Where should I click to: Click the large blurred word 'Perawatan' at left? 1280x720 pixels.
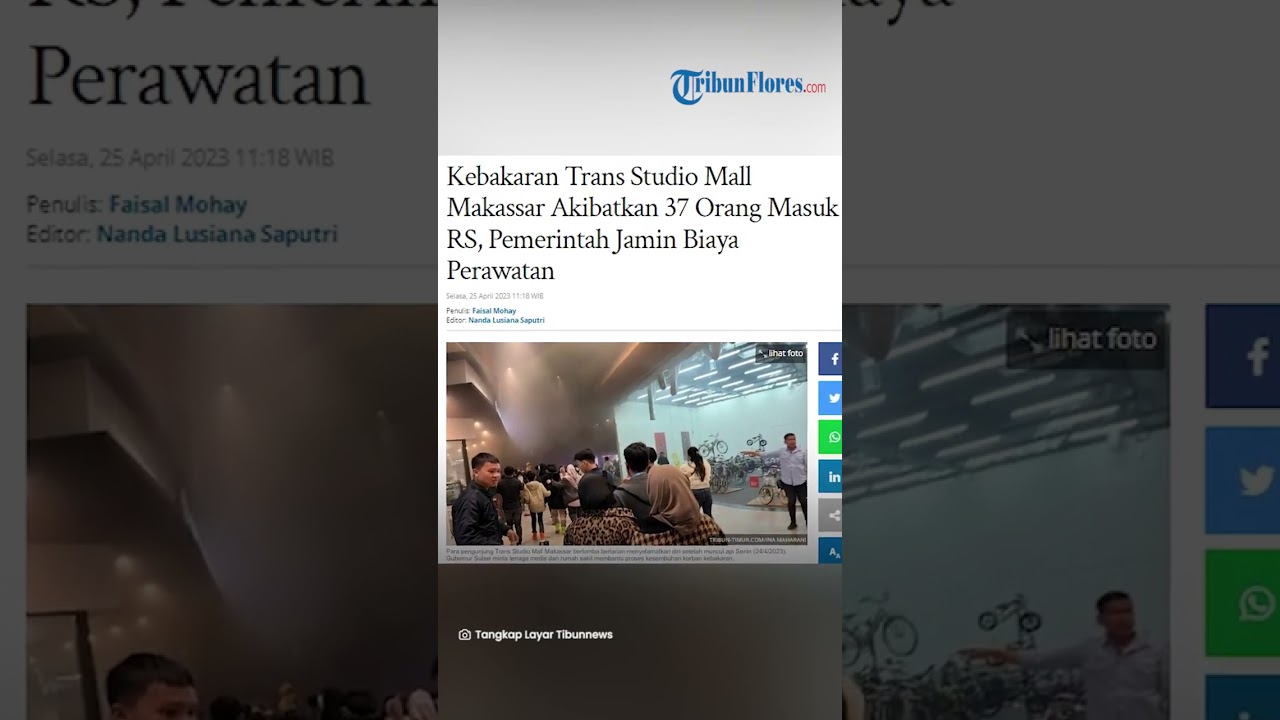click(x=199, y=78)
